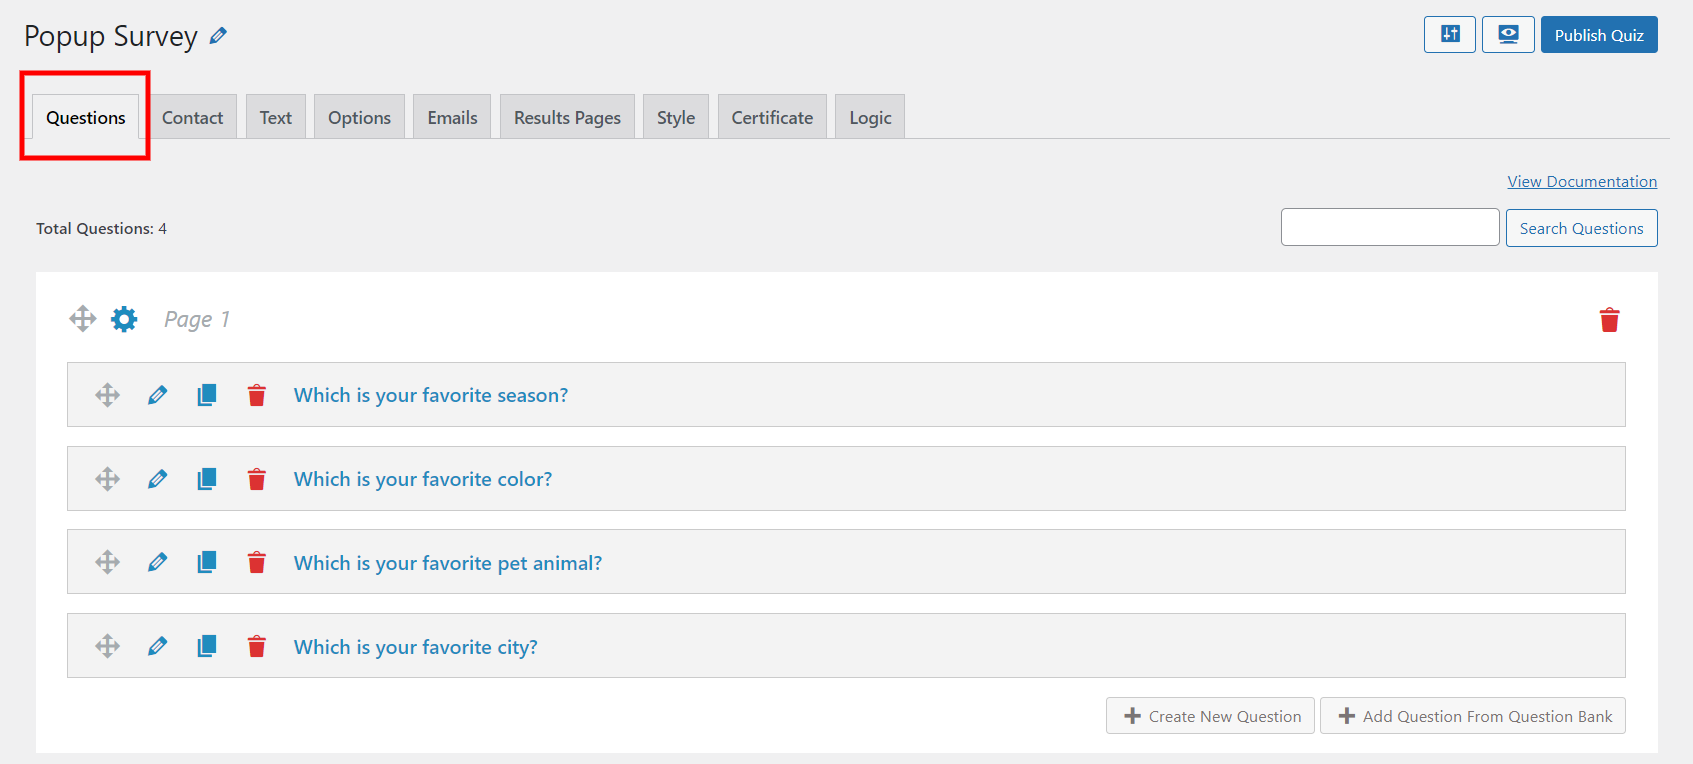Click the preview quiz icon button

pos(1508,34)
